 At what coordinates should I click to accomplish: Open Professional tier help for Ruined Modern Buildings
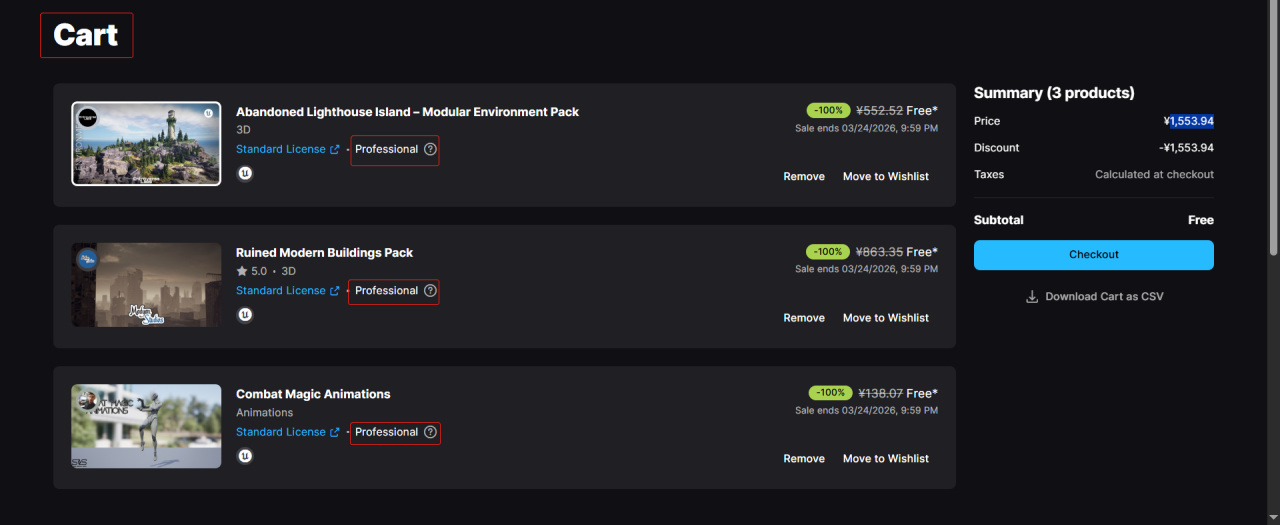click(430, 291)
